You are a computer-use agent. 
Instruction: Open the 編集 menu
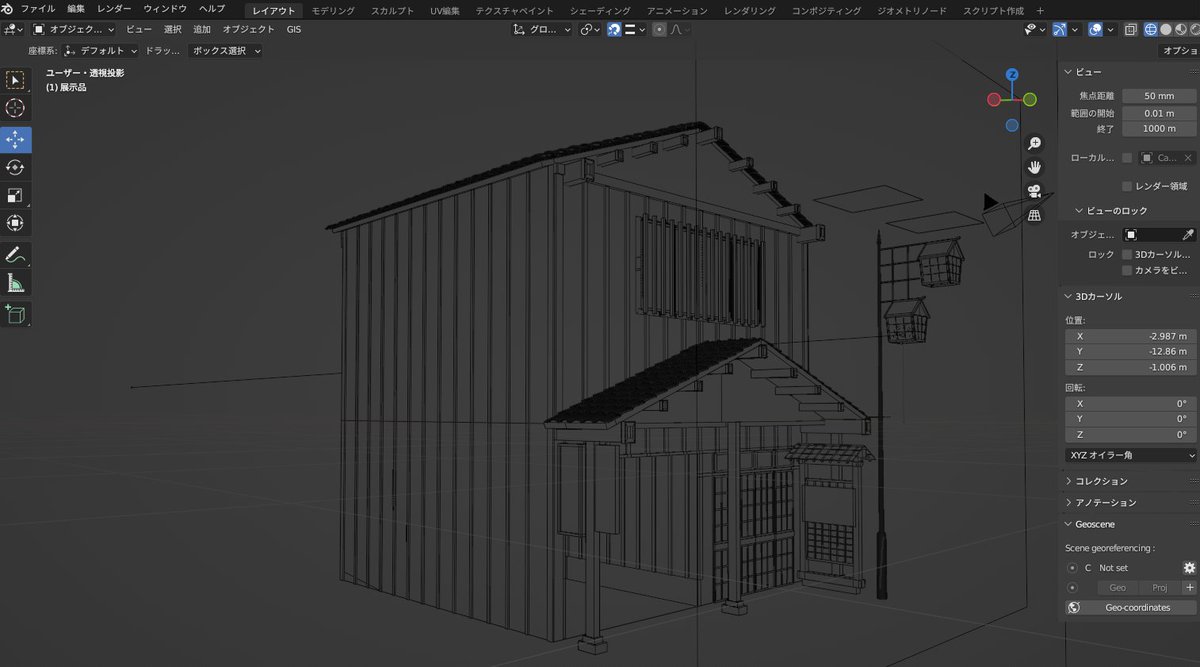[x=76, y=9]
